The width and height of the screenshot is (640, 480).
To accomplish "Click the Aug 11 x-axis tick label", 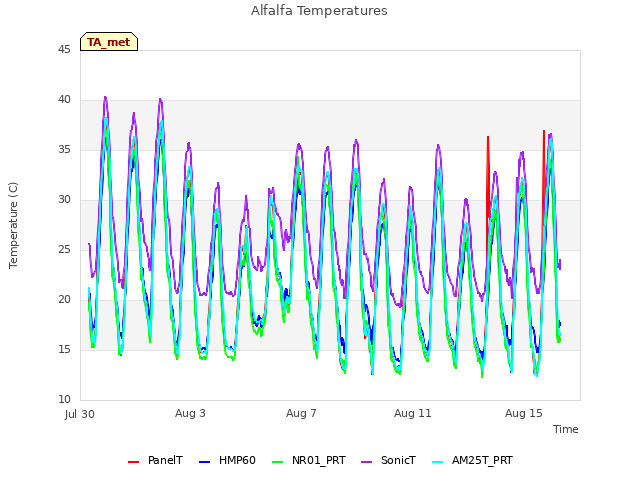I will tap(413, 413).
